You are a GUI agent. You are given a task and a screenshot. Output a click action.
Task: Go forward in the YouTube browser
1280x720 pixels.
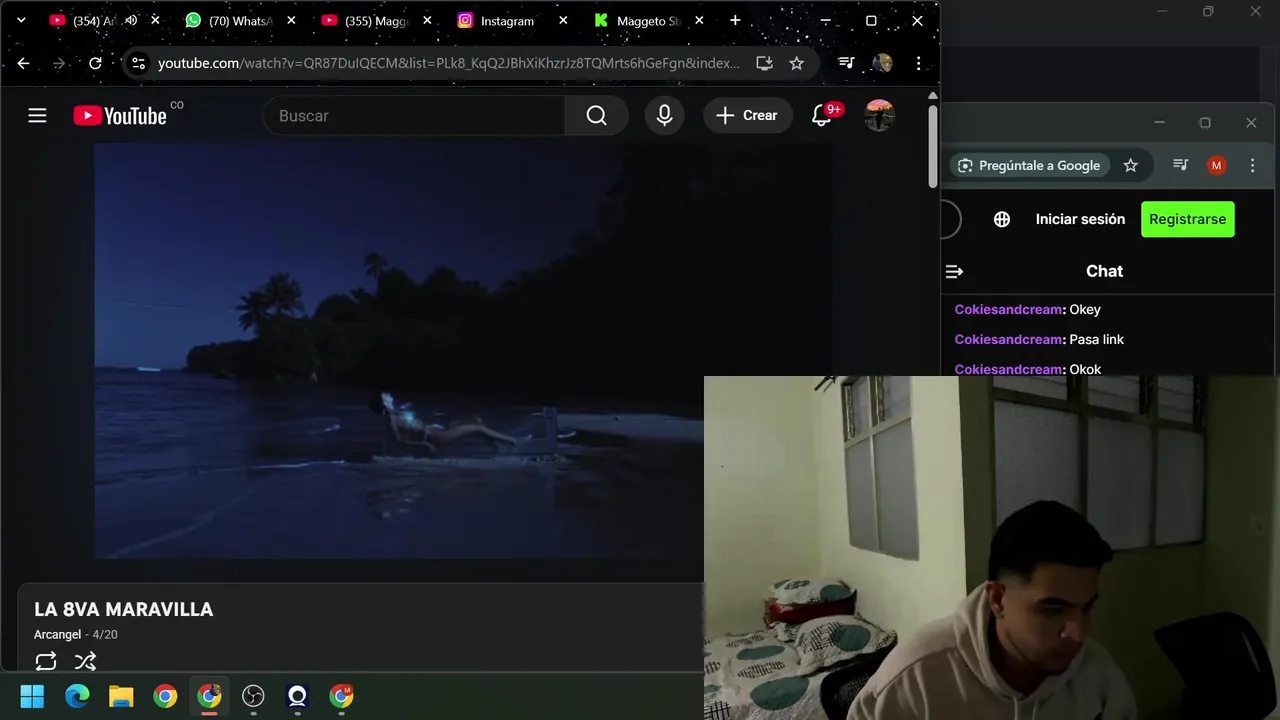(59, 63)
